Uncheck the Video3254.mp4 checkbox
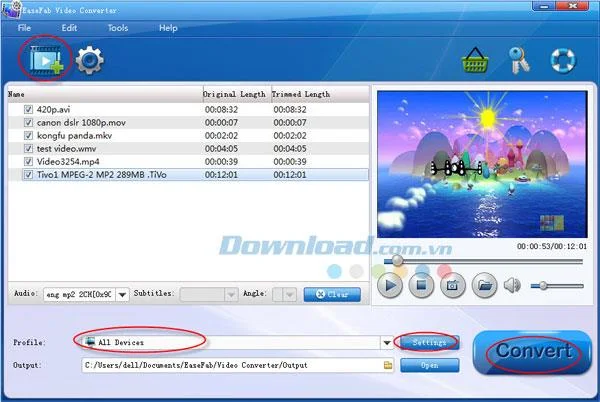This screenshot has width=600, height=402. pyautogui.click(x=28, y=161)
